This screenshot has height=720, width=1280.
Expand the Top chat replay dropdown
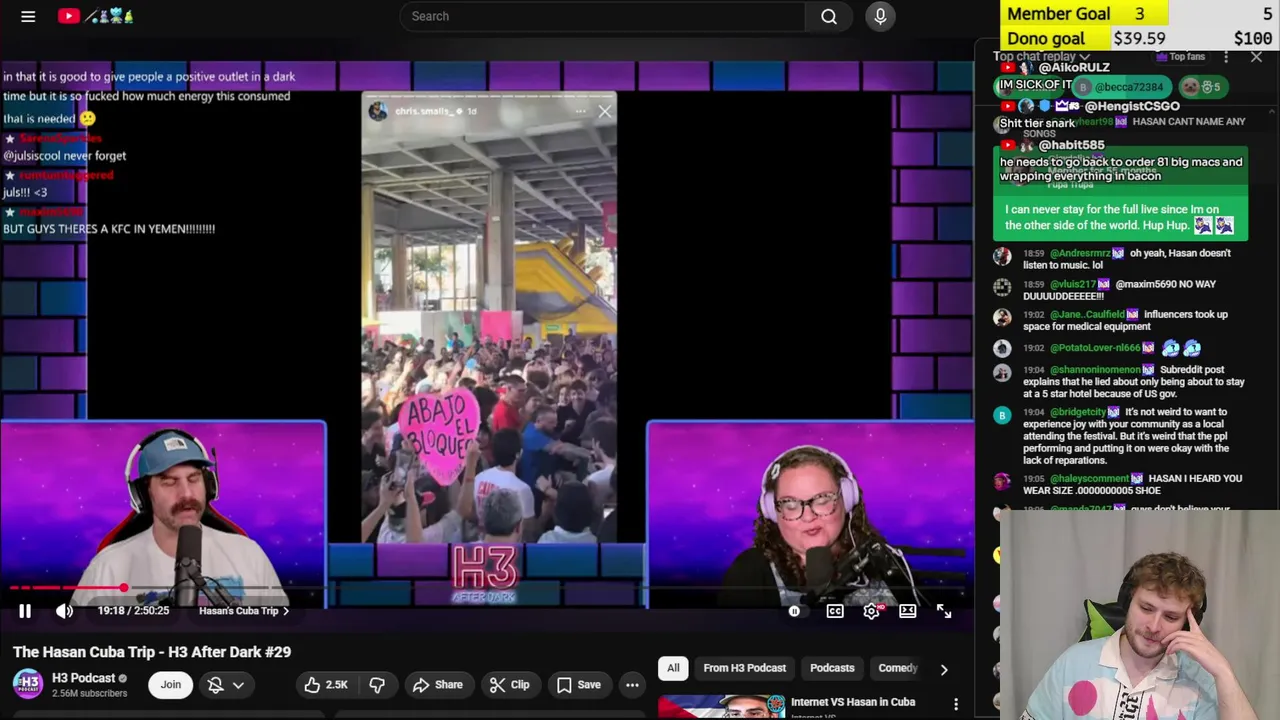1041,57
